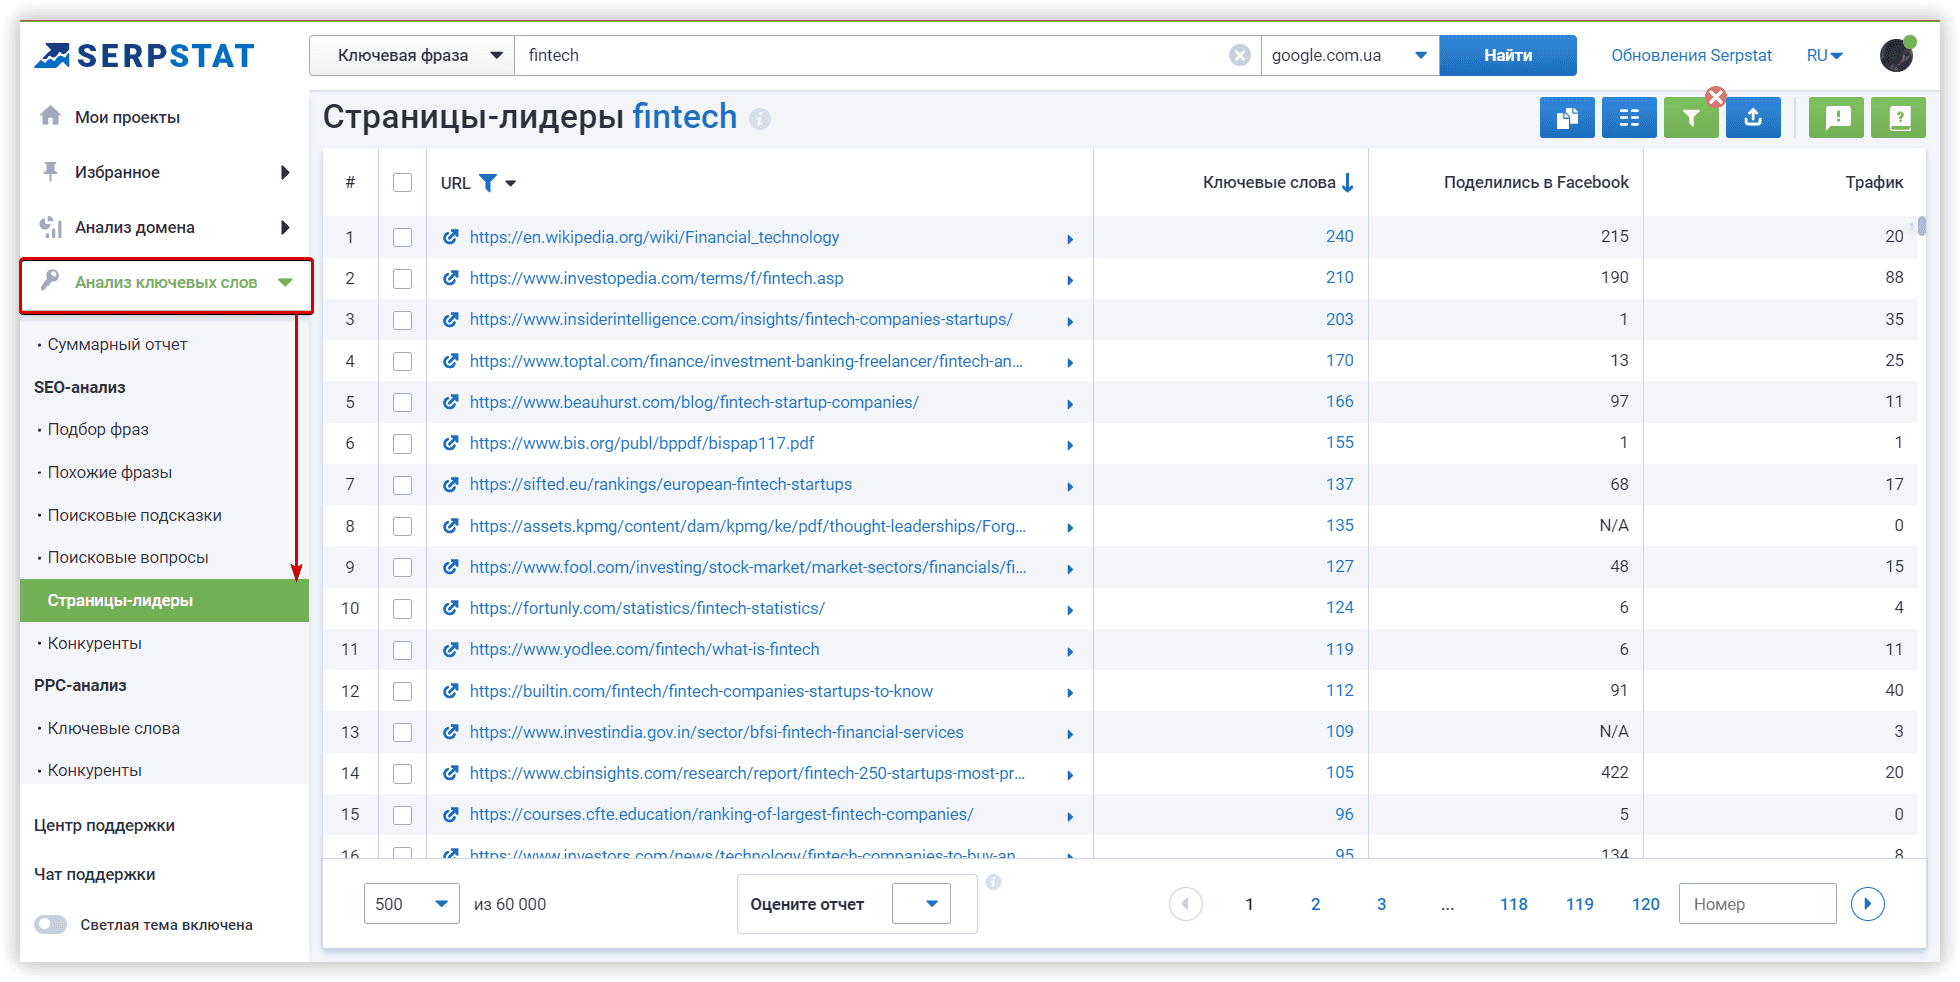Viewport: 1960px width, 982px height.
Task: Select the checkbox for the Wikipedia row
Action: pos(402,237)
